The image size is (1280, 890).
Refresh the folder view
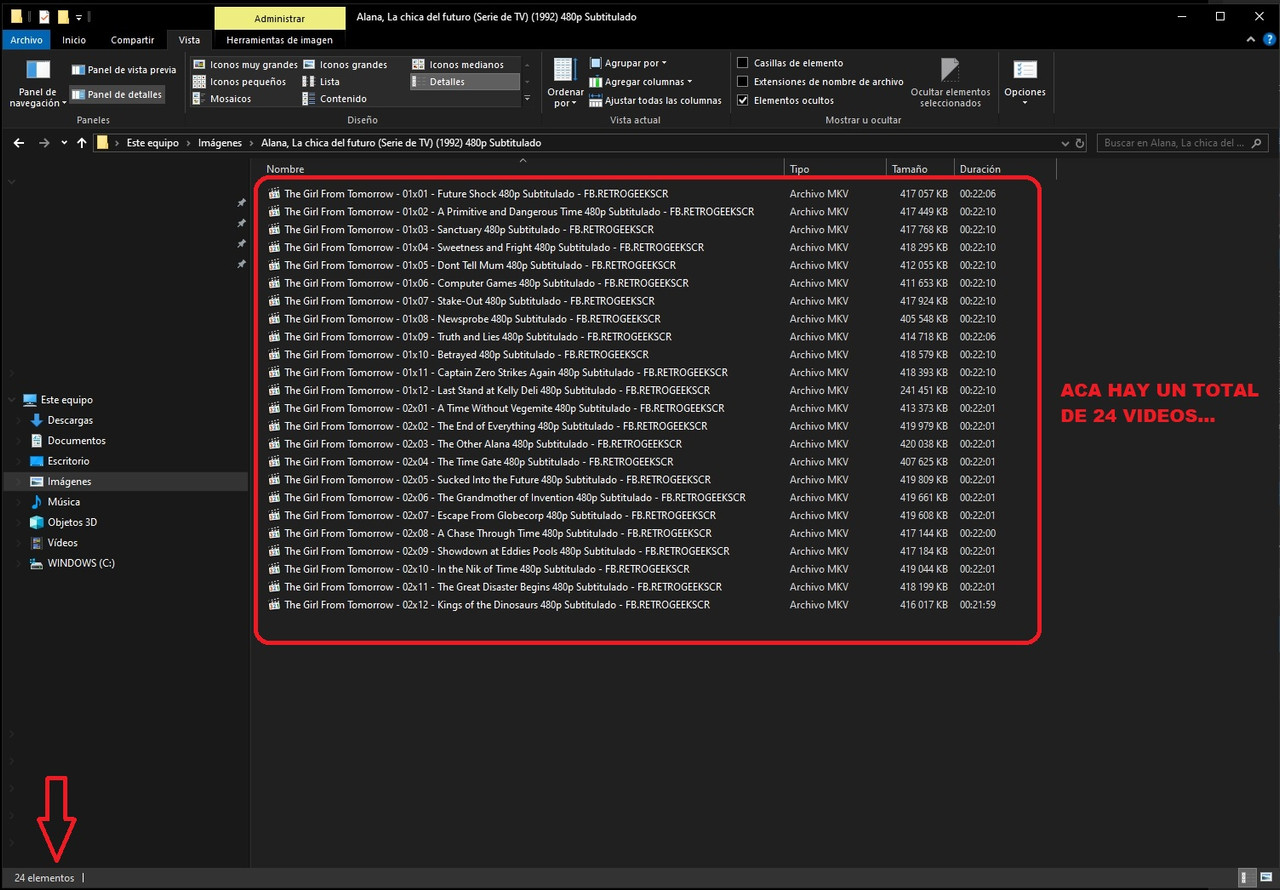(x=1080, y=143)
